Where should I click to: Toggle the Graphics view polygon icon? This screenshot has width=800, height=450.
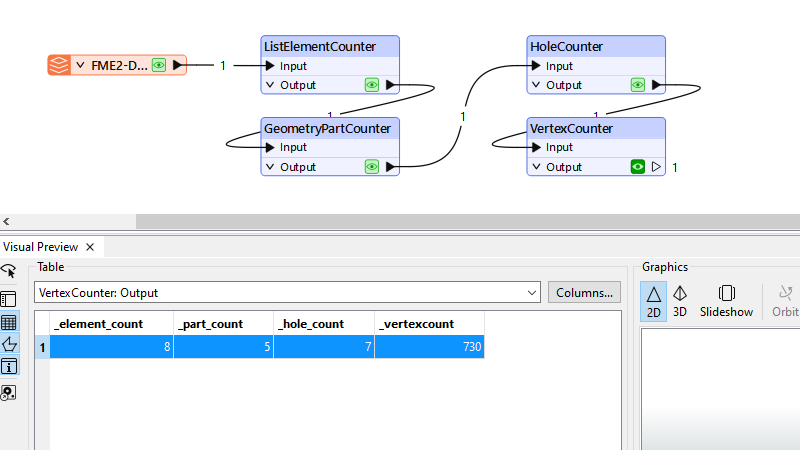(9, 344)
